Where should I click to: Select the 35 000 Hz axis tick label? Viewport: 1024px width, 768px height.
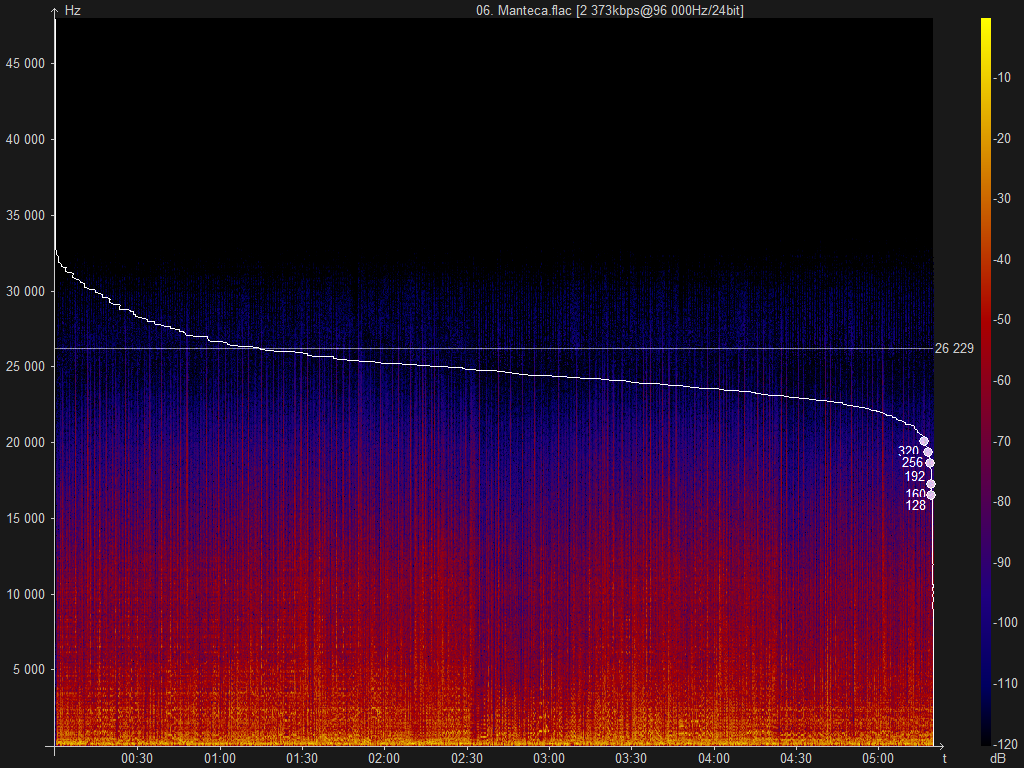pyautogui.click(x=25, y=215)
